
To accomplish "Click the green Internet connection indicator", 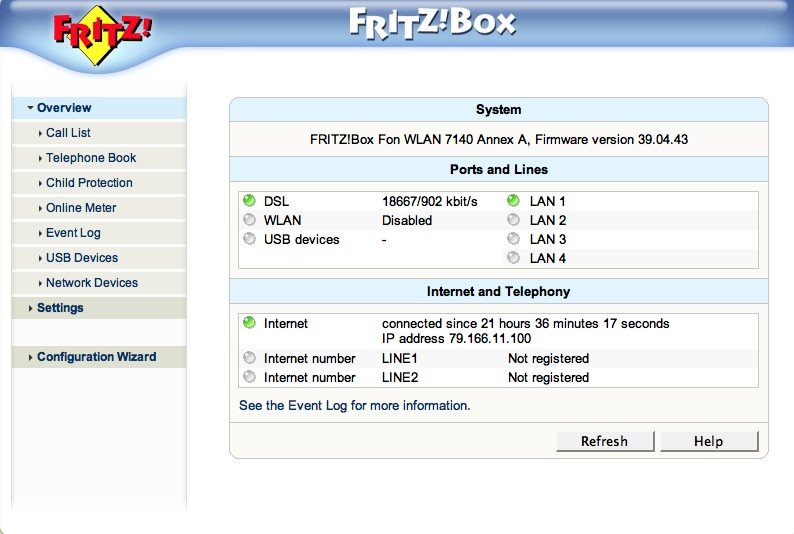I will coord(249,323).
